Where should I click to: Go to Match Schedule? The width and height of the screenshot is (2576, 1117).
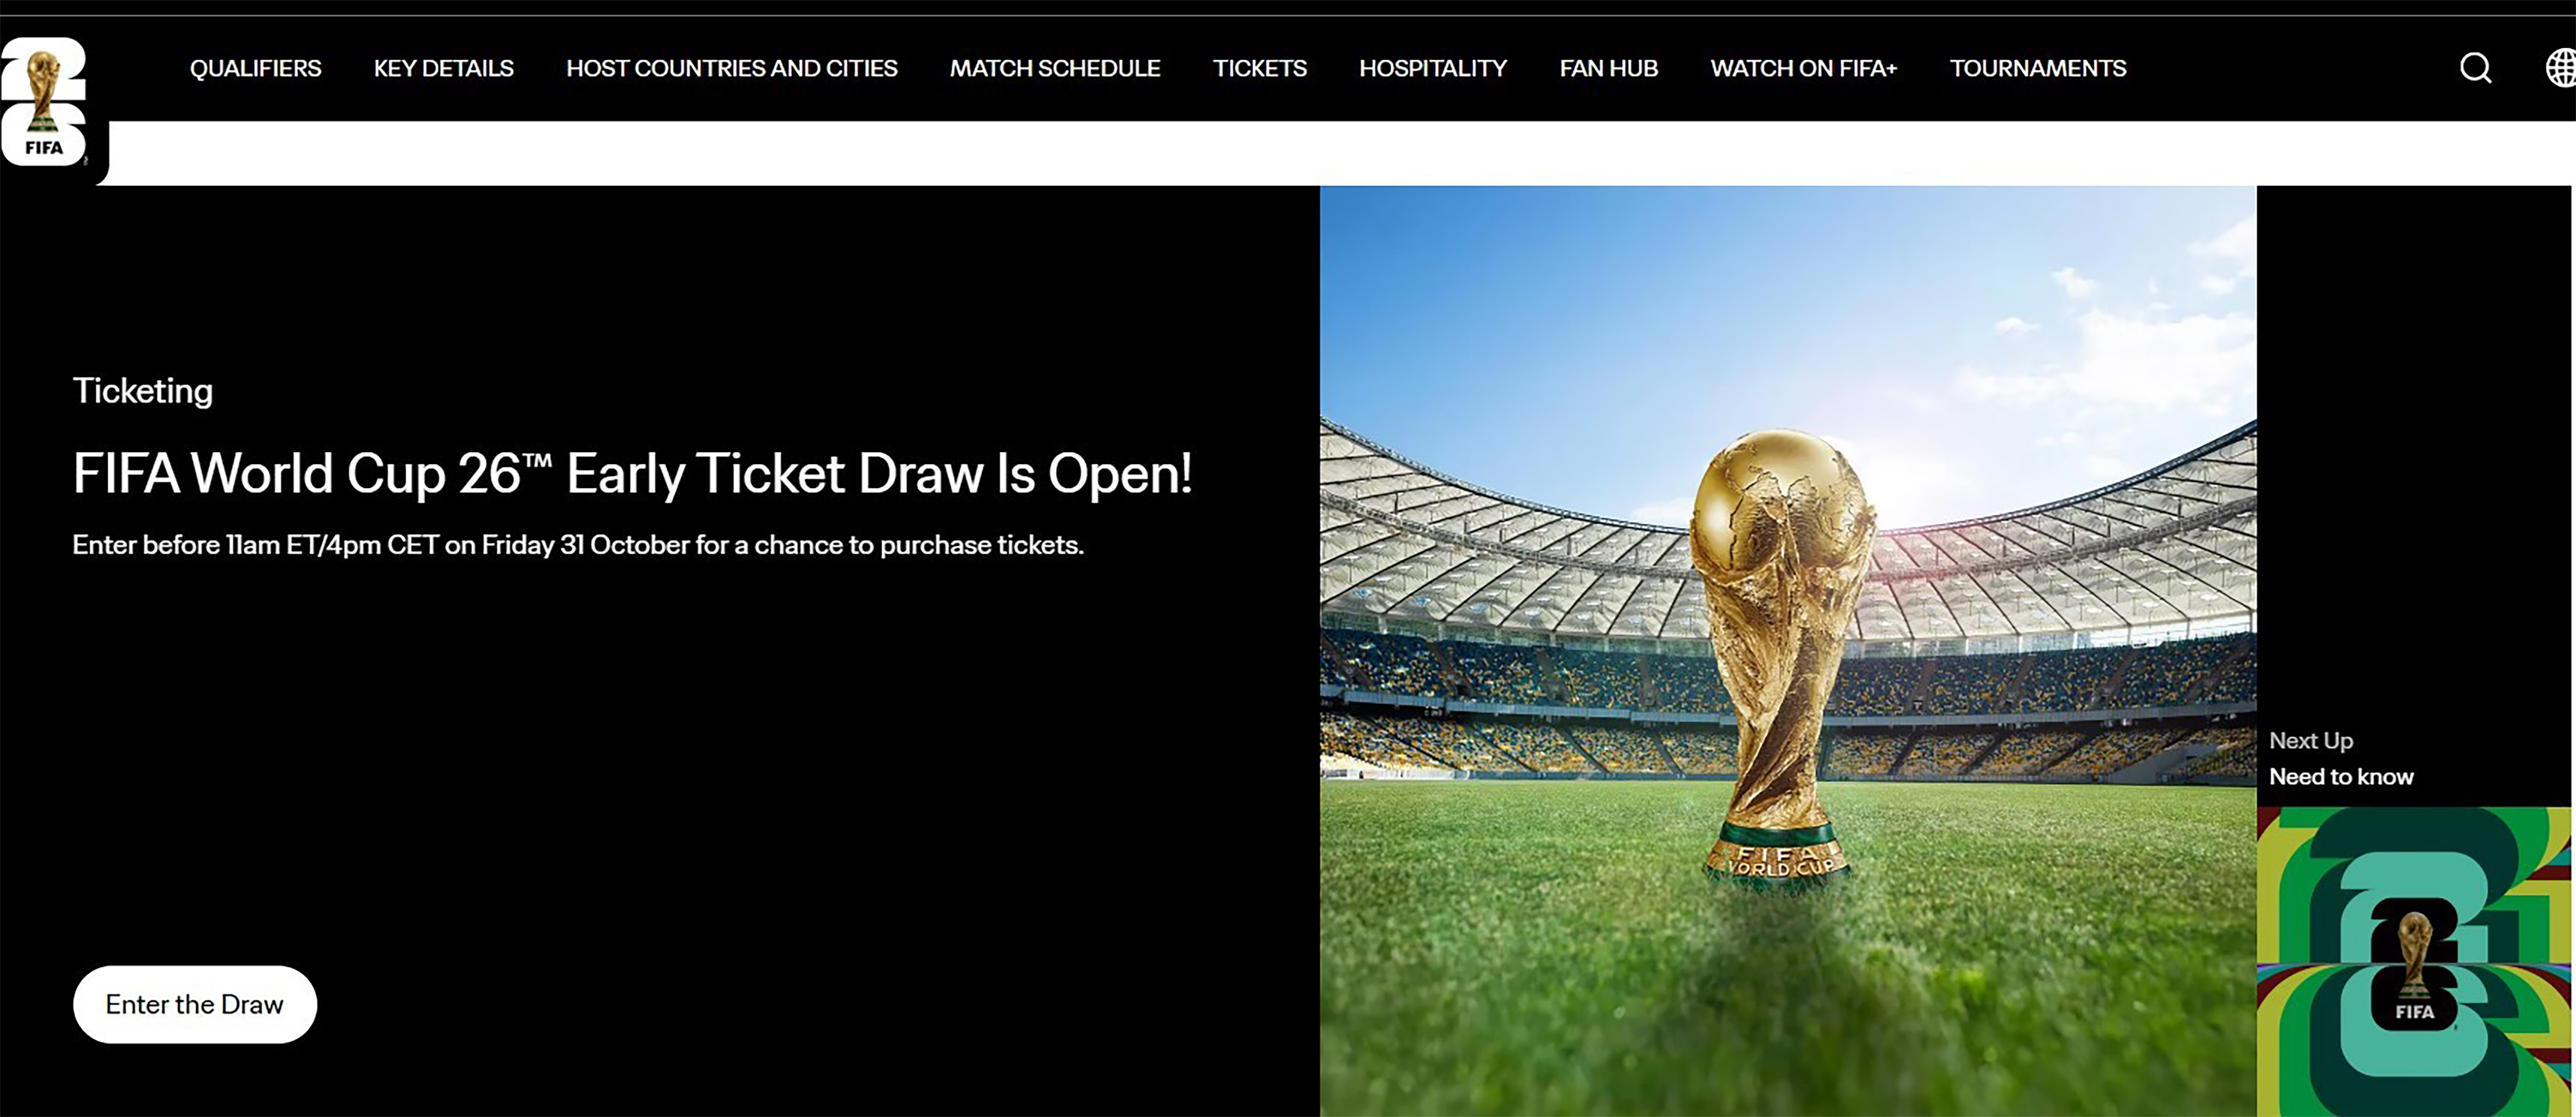[1055, 68]
